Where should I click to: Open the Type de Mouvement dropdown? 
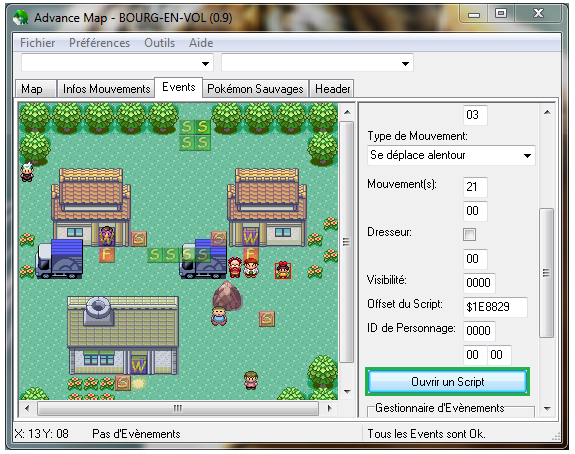(x=451, y=155)
